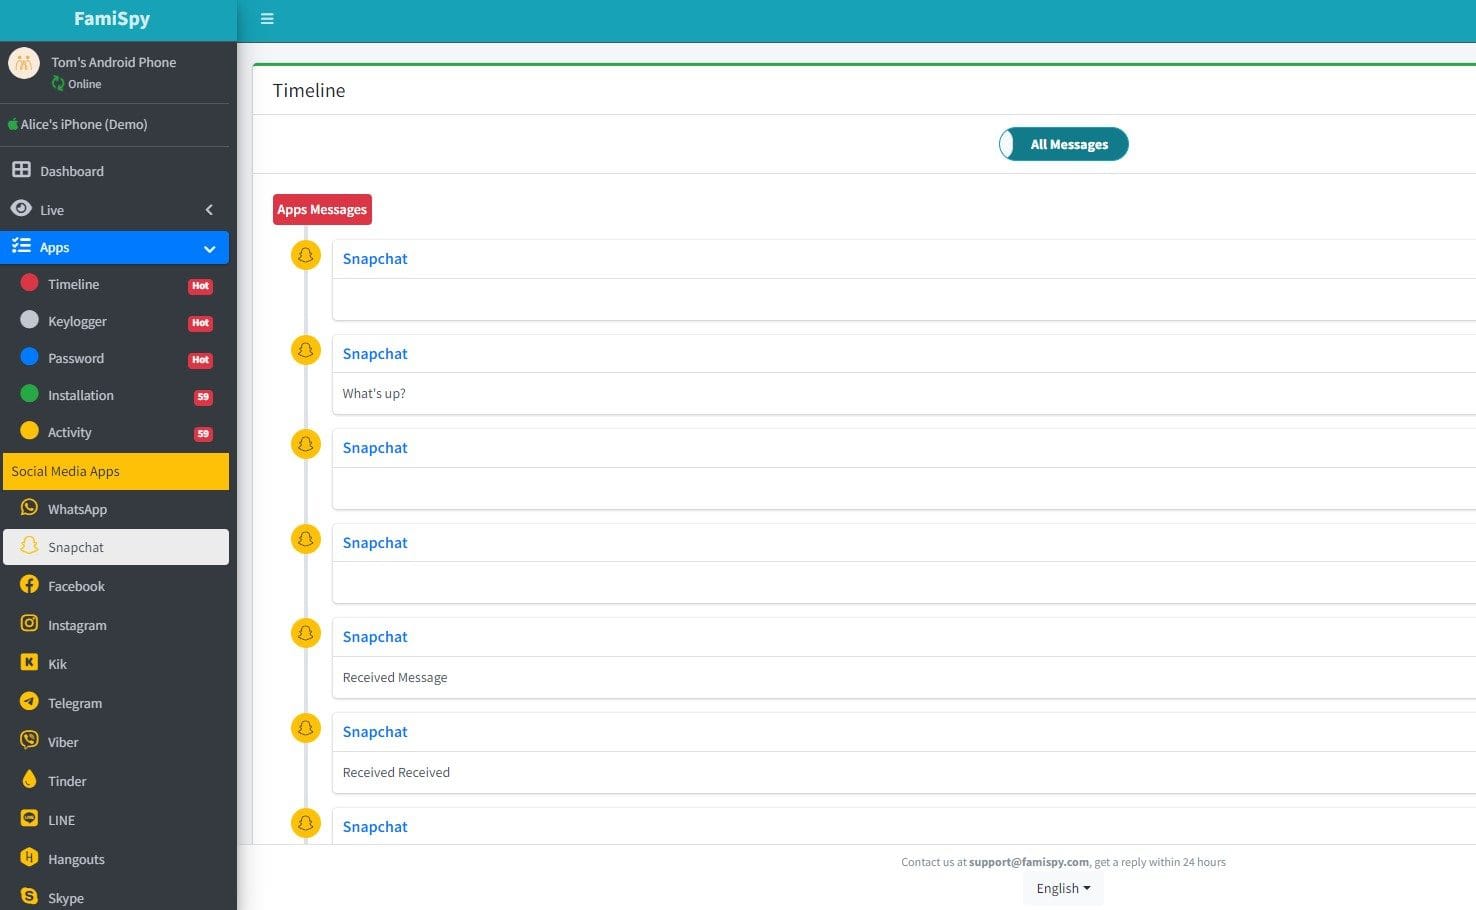
Task: Select the Instagram icon in sidebar
Action: pos(29,624)
